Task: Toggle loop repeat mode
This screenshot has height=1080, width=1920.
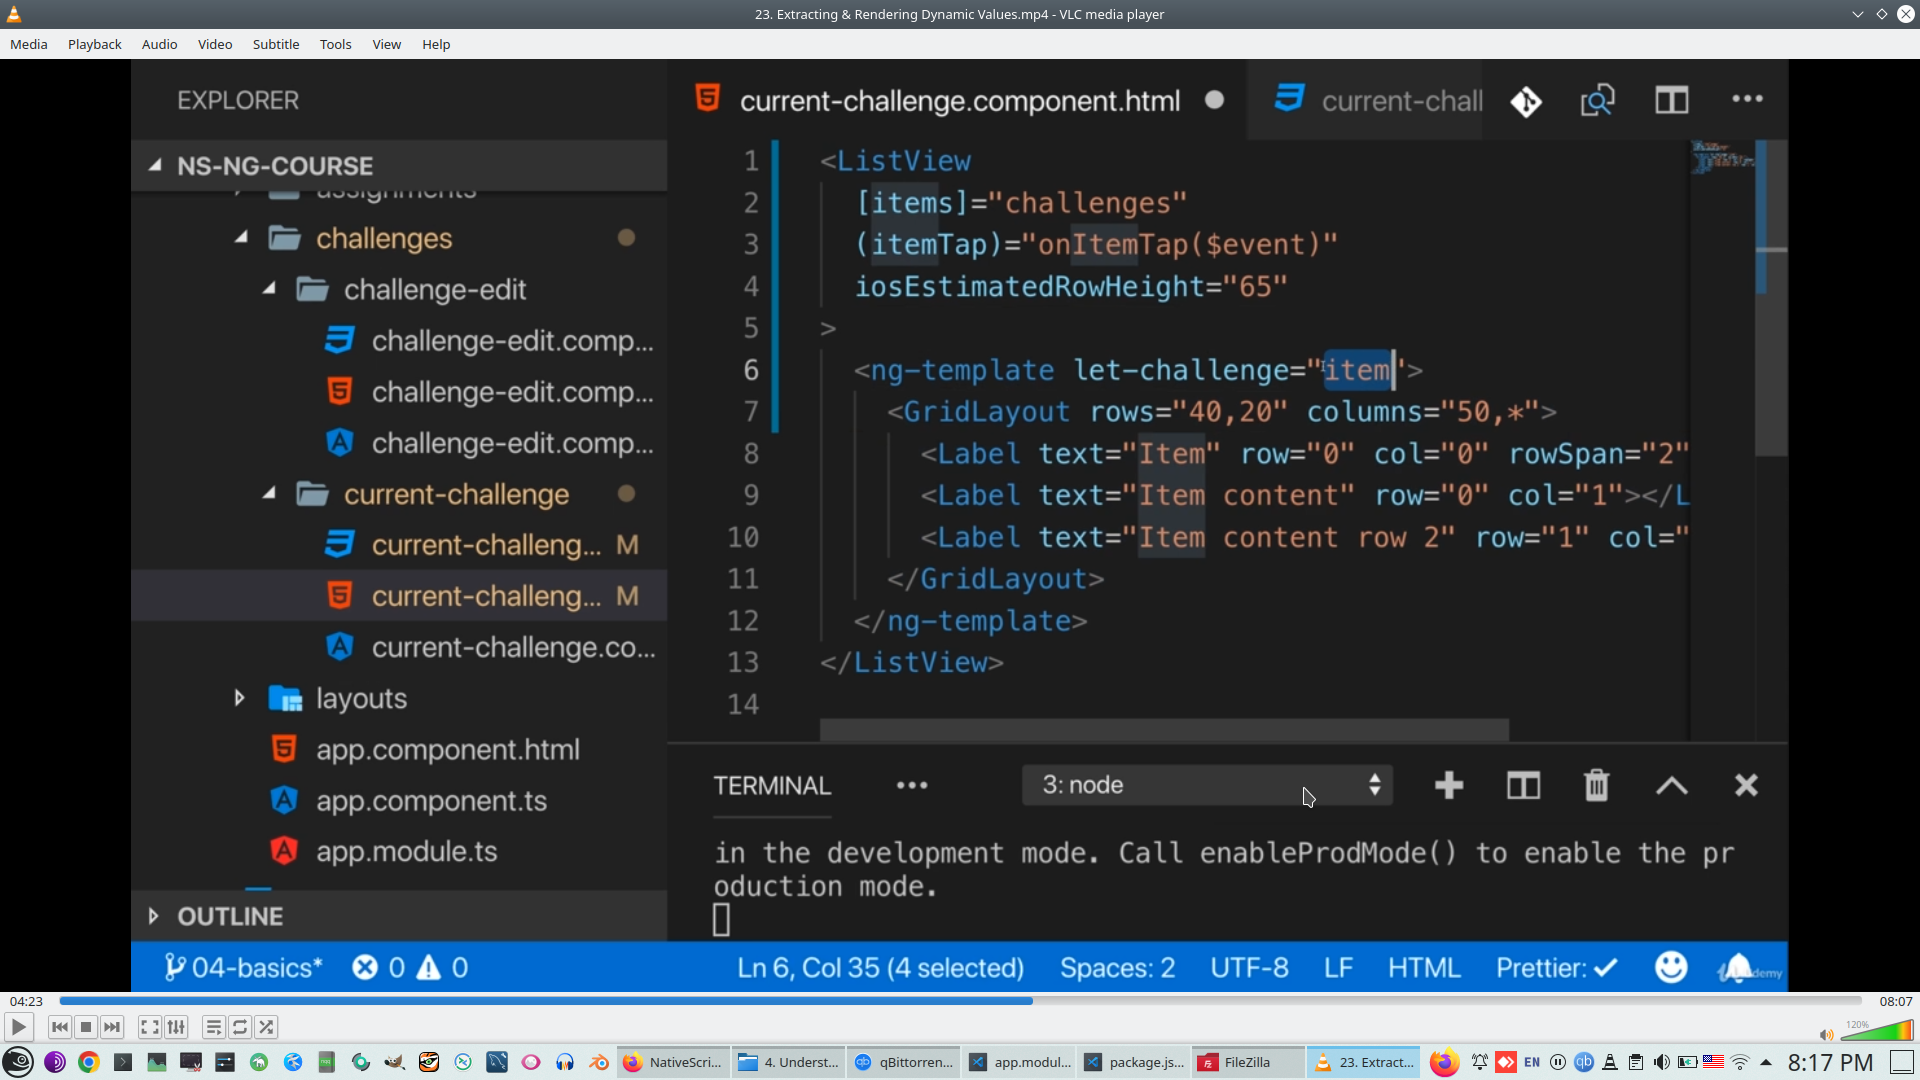Action: 240,1027
